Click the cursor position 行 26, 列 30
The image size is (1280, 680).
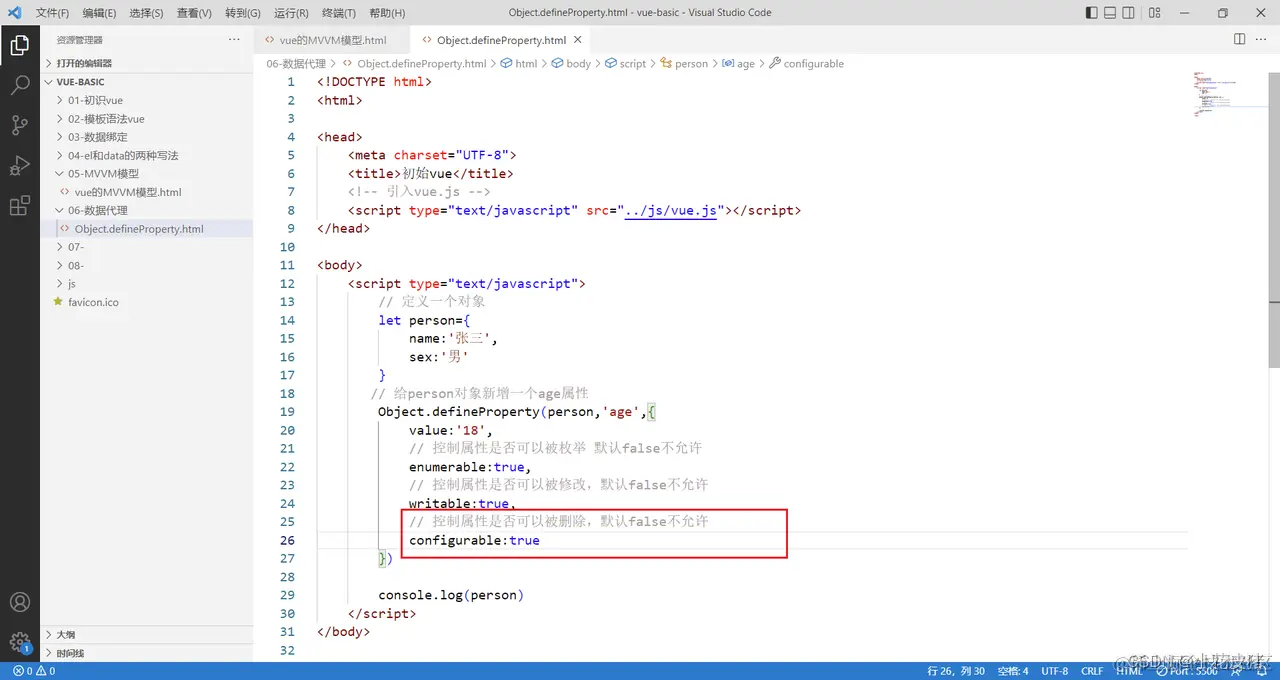956,671
